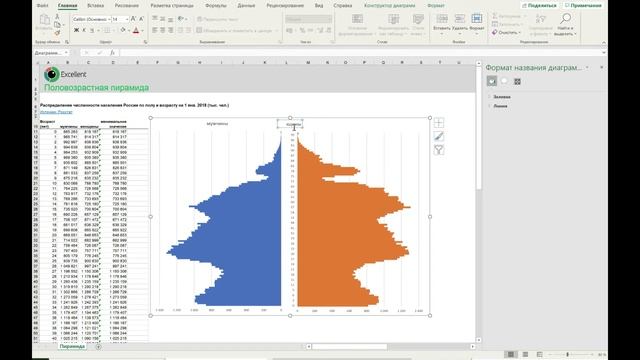Close the Формат названия диаграммы pane
640x360 pixels.
coord(601,67)
